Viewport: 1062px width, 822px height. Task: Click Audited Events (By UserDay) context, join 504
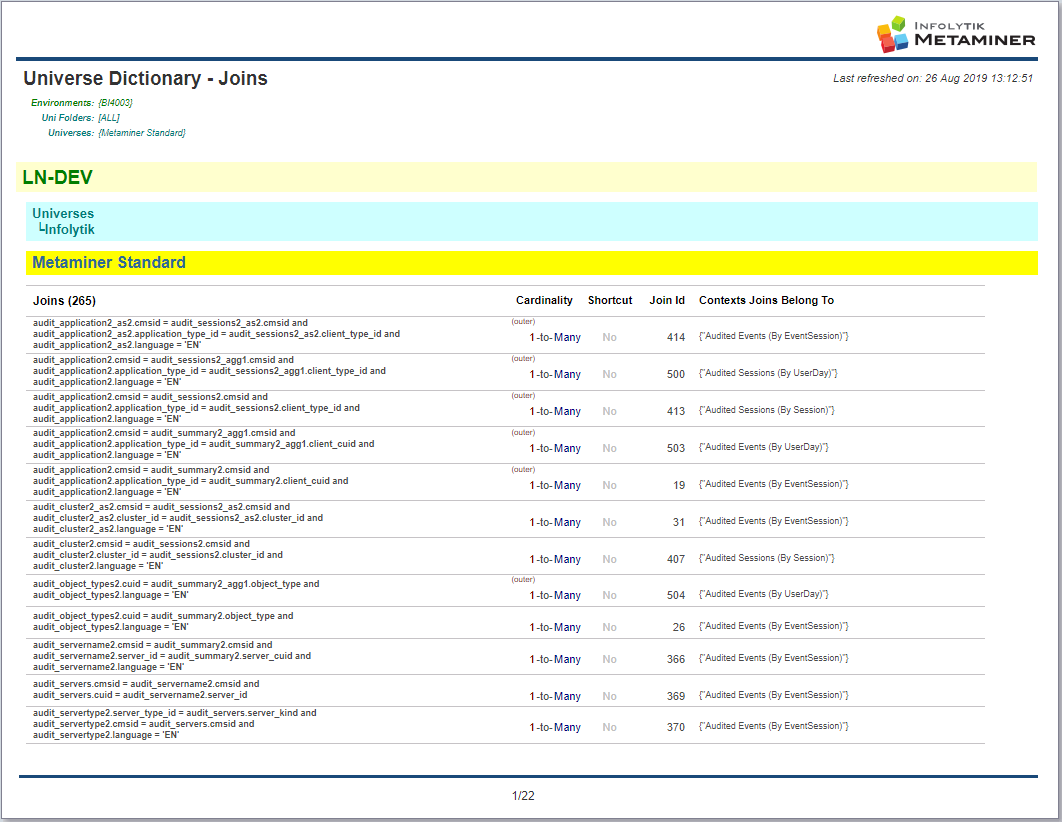763,594
